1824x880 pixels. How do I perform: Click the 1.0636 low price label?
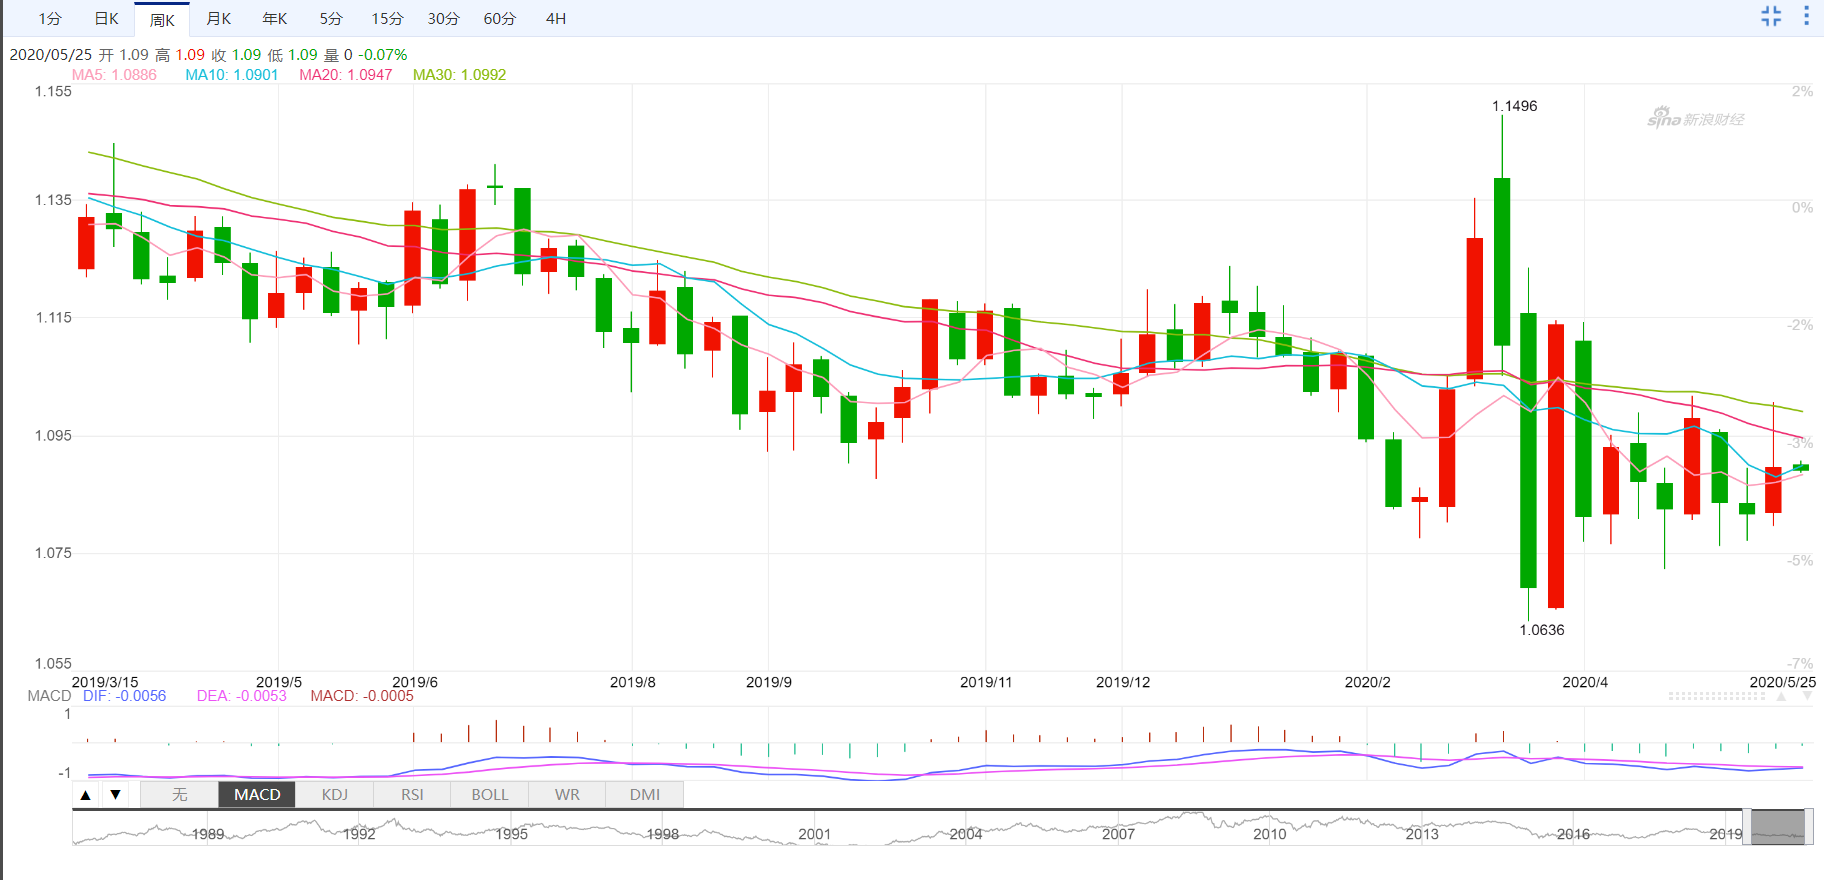(1541, 630)
